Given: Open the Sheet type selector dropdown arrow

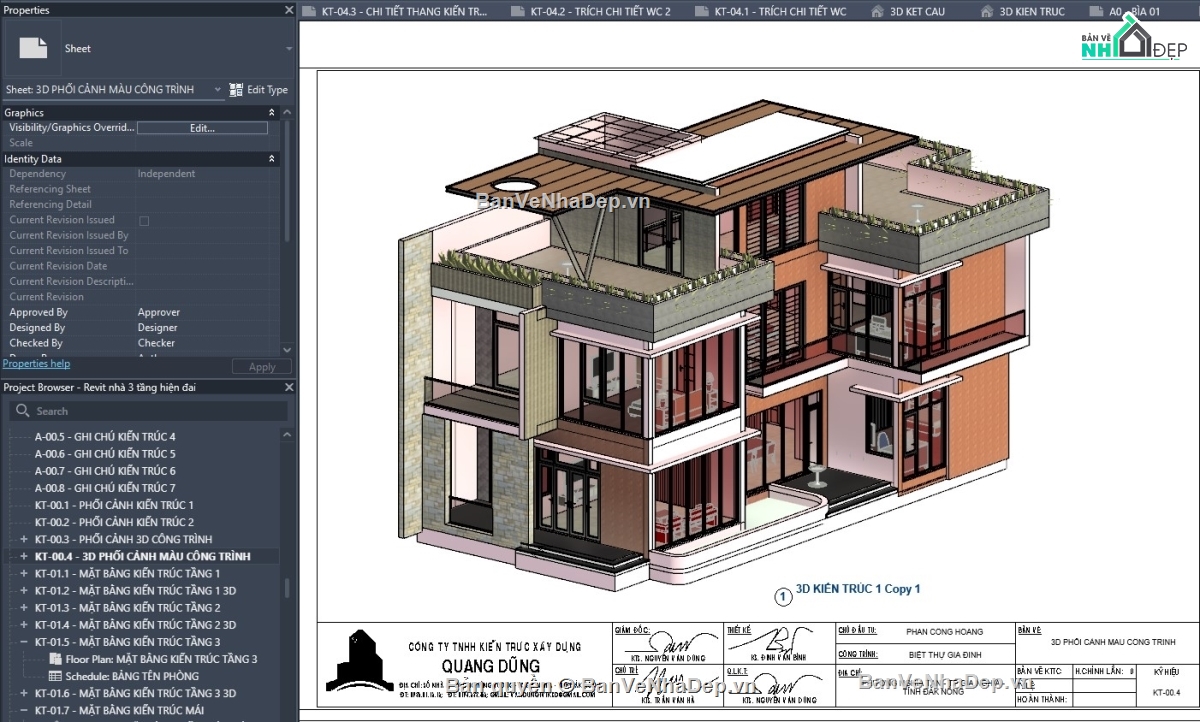Looking at the screenshot, I should [x=289, y=49].
